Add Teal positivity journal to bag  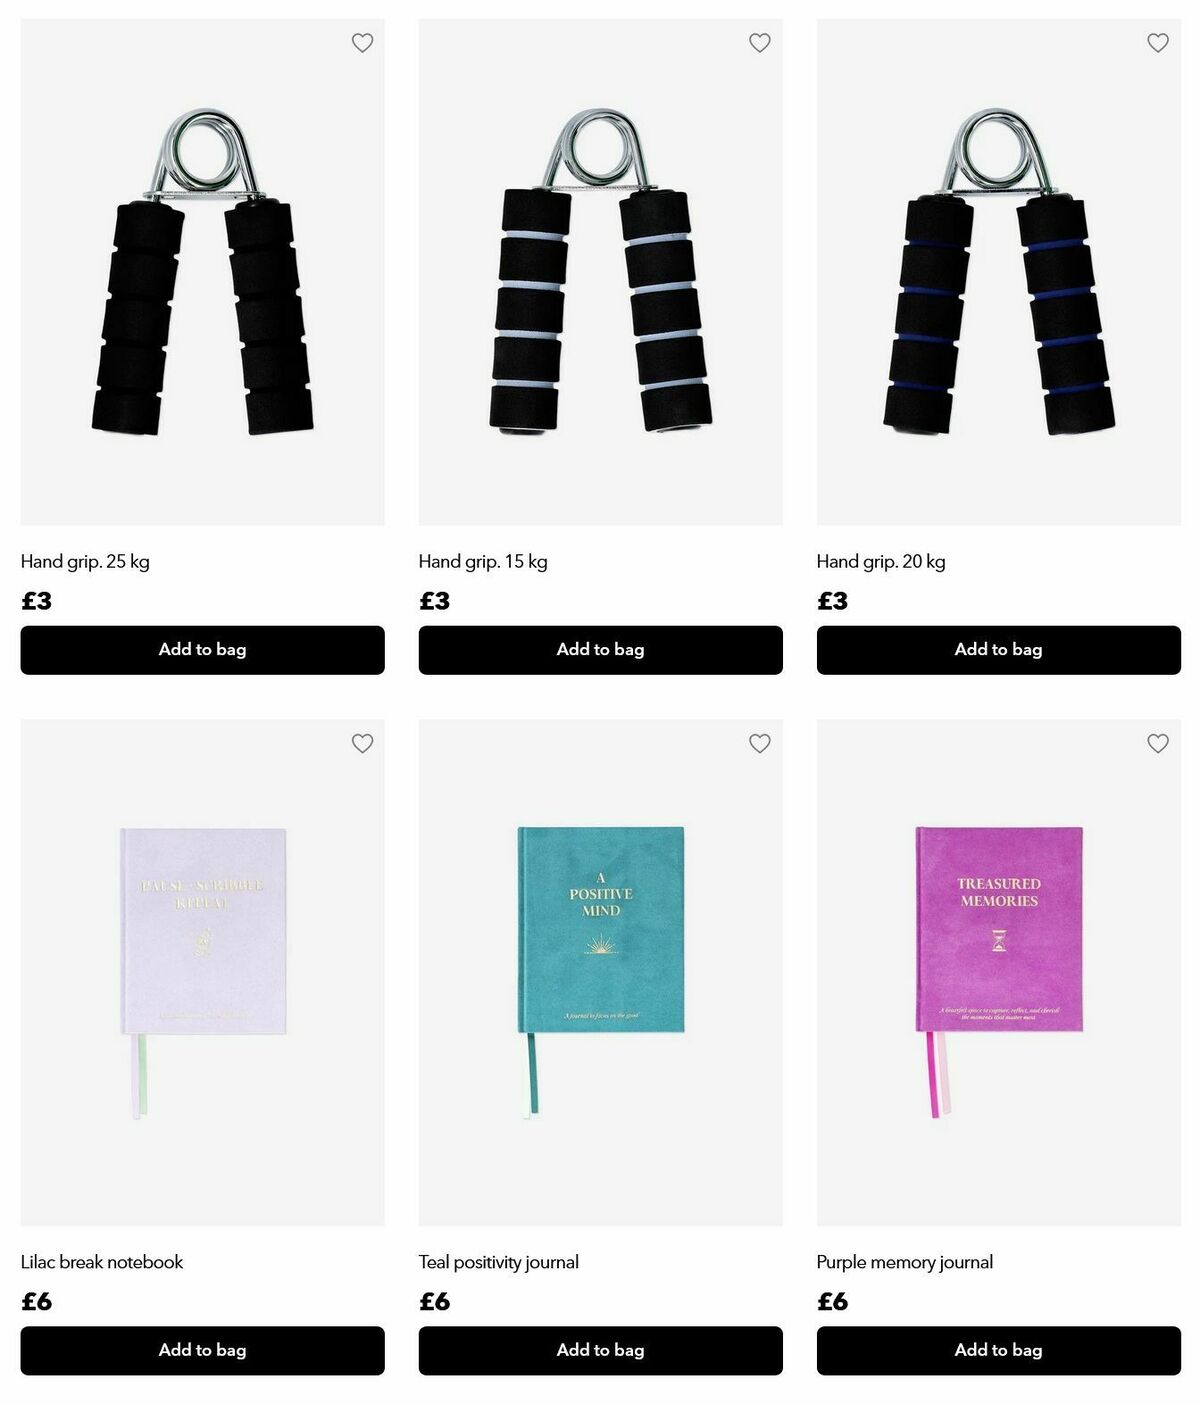pos(601,1351)
